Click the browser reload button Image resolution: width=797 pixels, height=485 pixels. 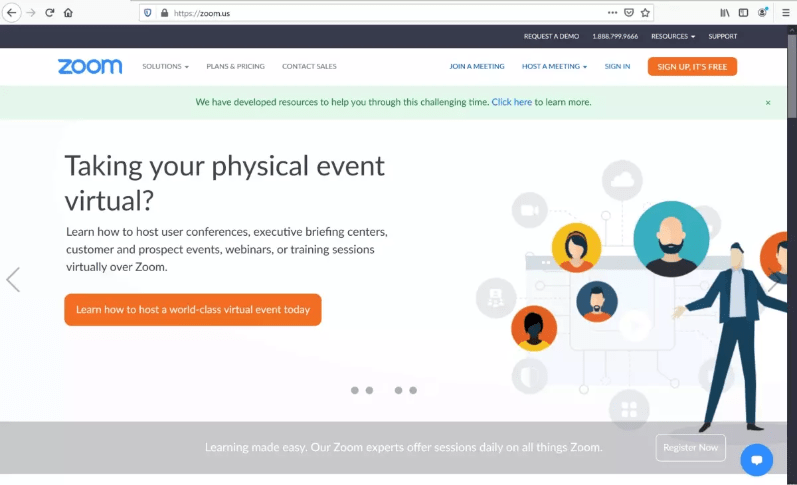(x=49, y=13)
